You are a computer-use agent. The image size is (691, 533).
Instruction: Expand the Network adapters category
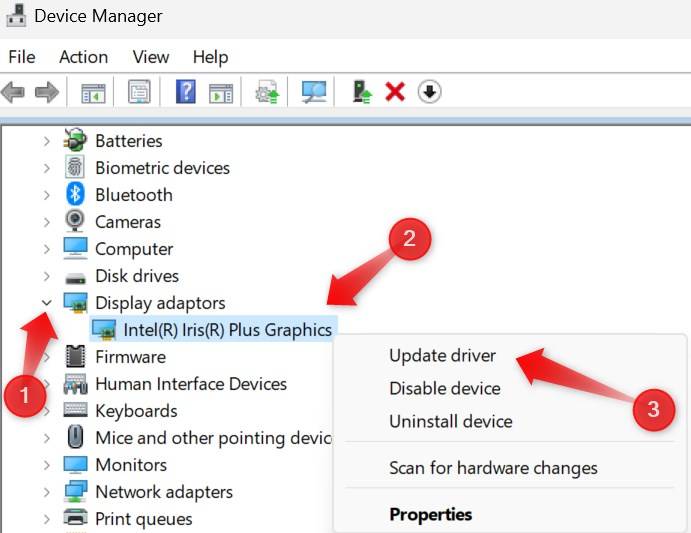coord(47,492)
